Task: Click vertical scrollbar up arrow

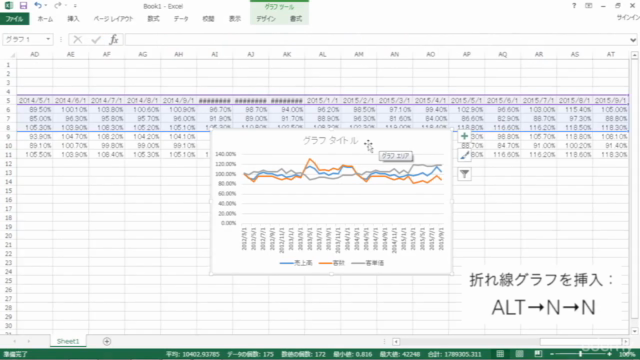Action: point(634,55)
